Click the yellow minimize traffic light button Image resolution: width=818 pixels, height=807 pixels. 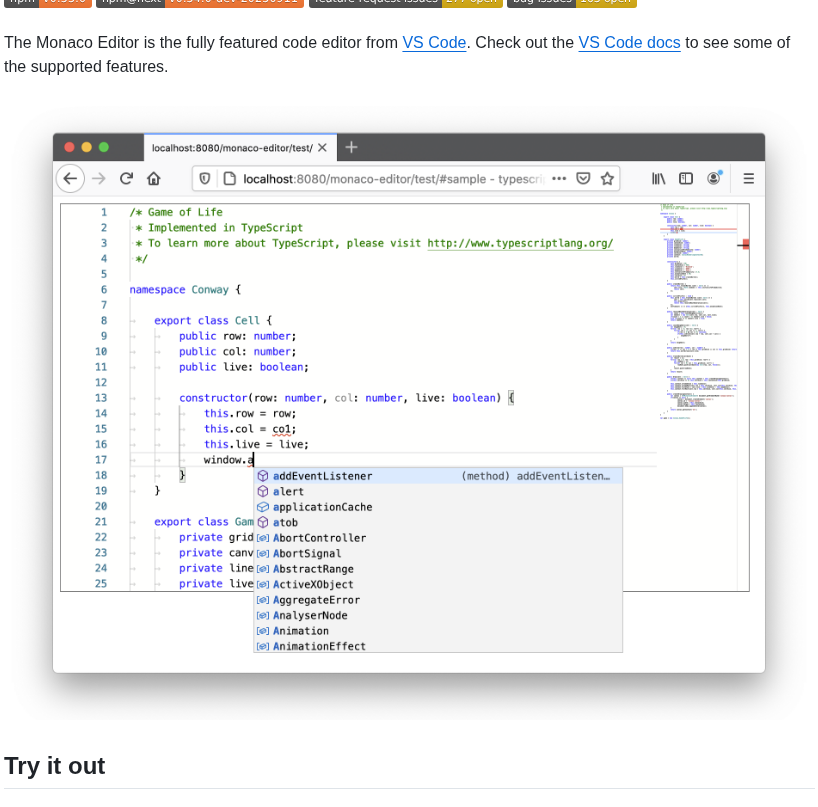coord(87,147)
